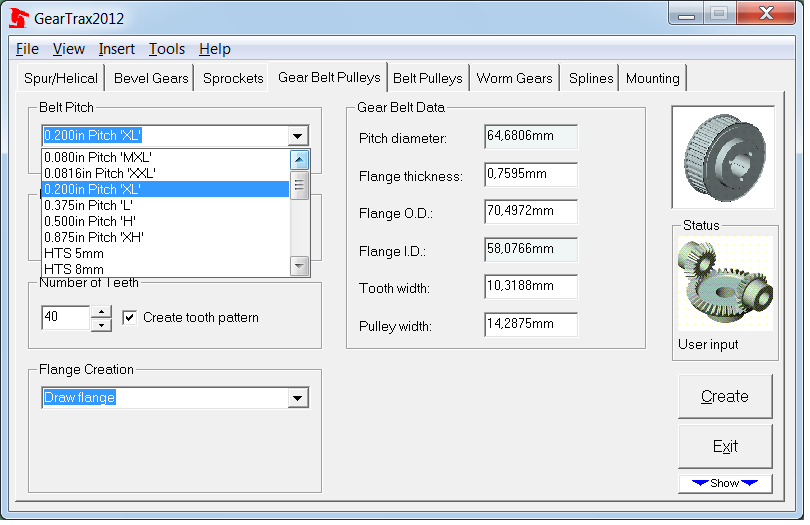Switch to the Worm Gears tab

[x=514, y=78]
